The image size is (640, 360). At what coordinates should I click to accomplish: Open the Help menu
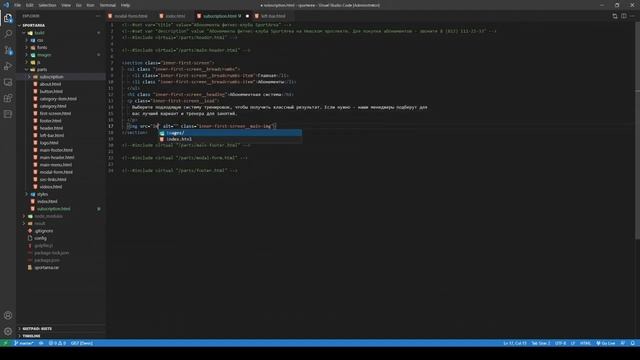coord(125,5)
